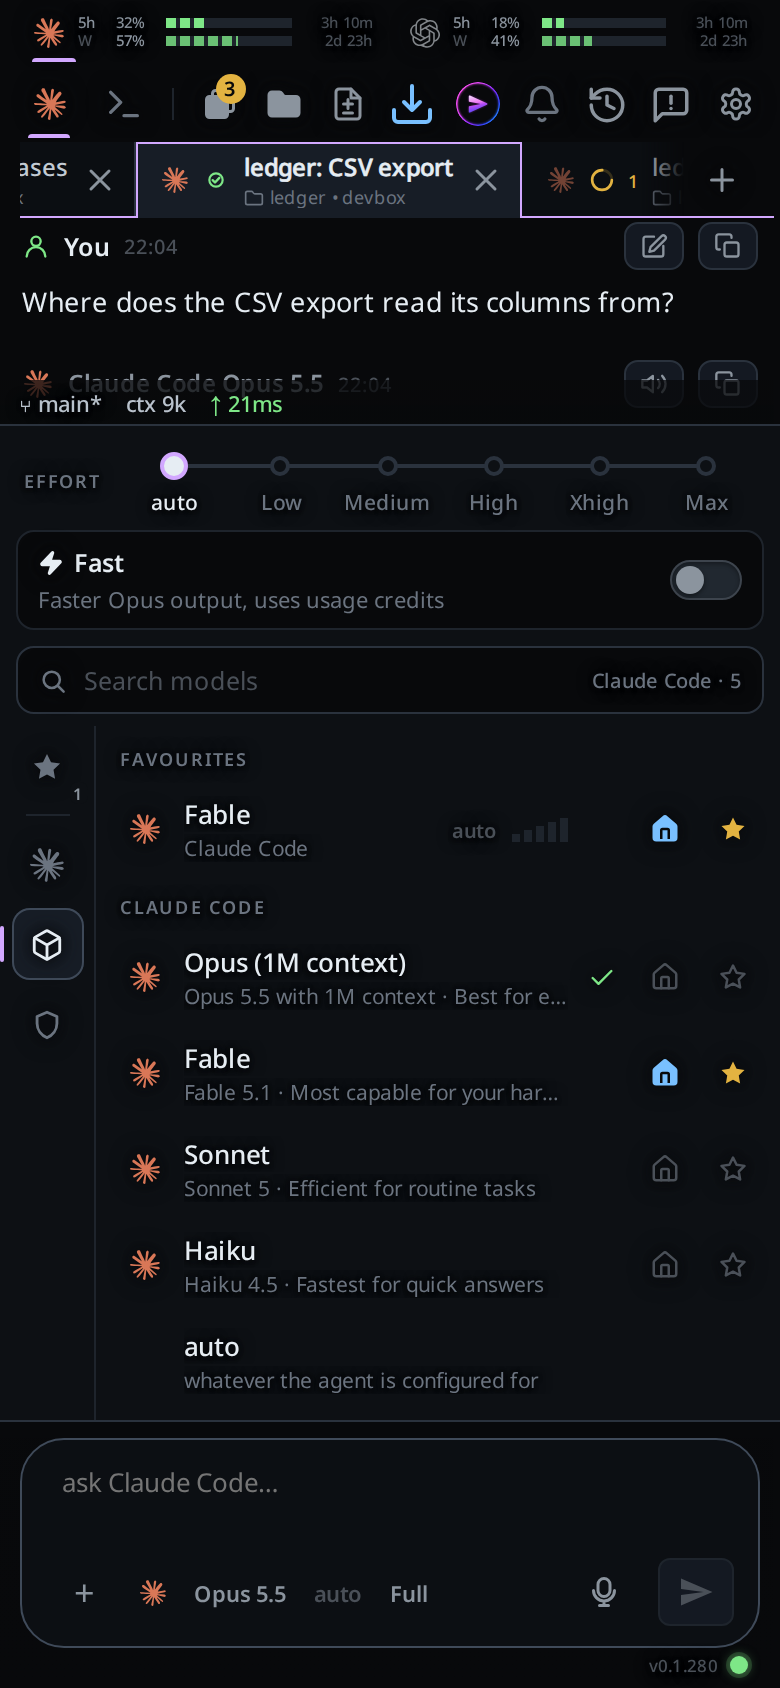Viewport: 780px width, 1688px height.
Task: Star the Sonnet model as favourite
Action: pos(733,1169)
